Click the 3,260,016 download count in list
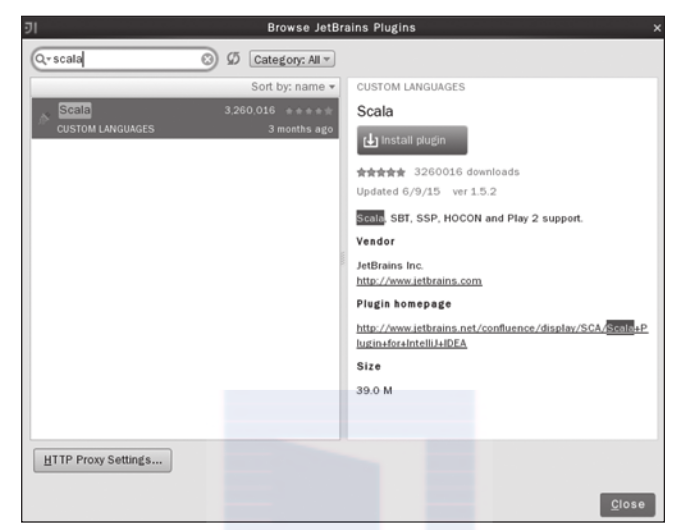 (250, 110)
